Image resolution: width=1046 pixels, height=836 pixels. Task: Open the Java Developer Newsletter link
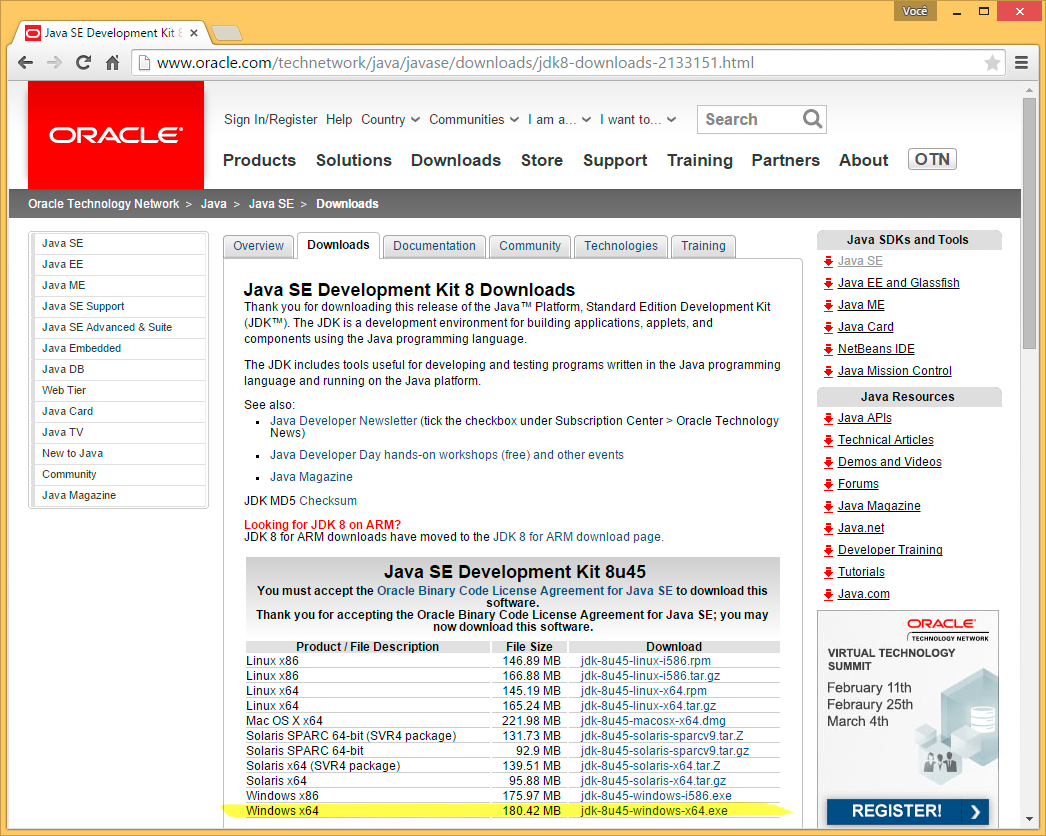click(344, 421)
